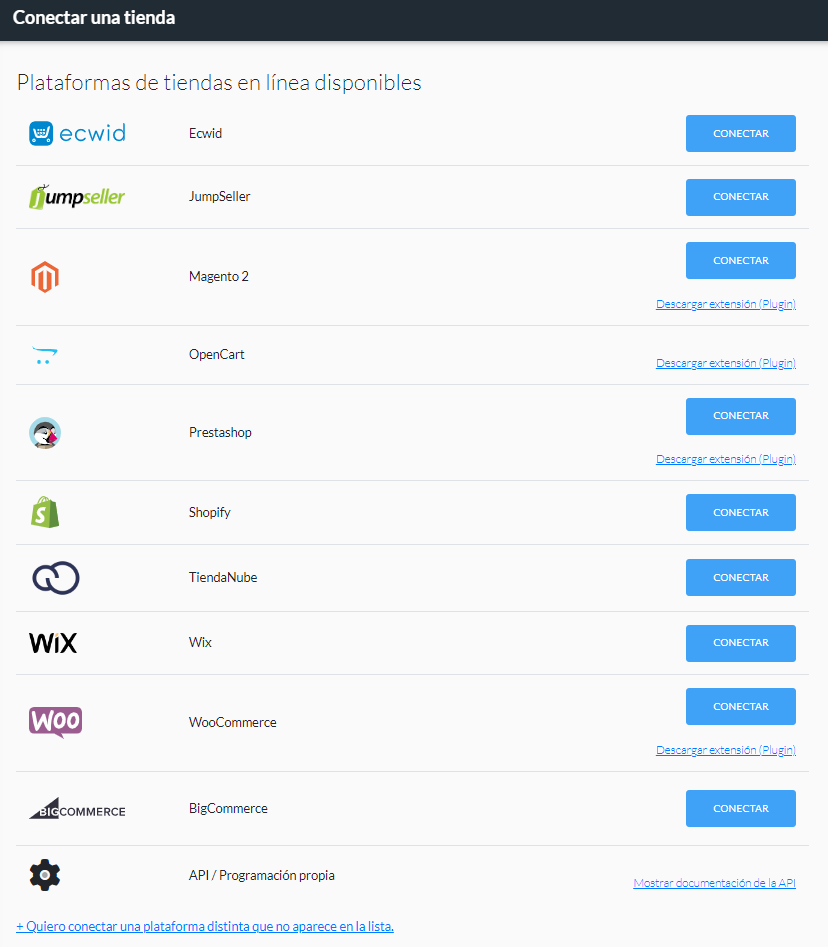This screenshot has height=947, width=828.
Task: Connect the BigCommerce store
Action: pyautogui.click(x=740, y=809)
